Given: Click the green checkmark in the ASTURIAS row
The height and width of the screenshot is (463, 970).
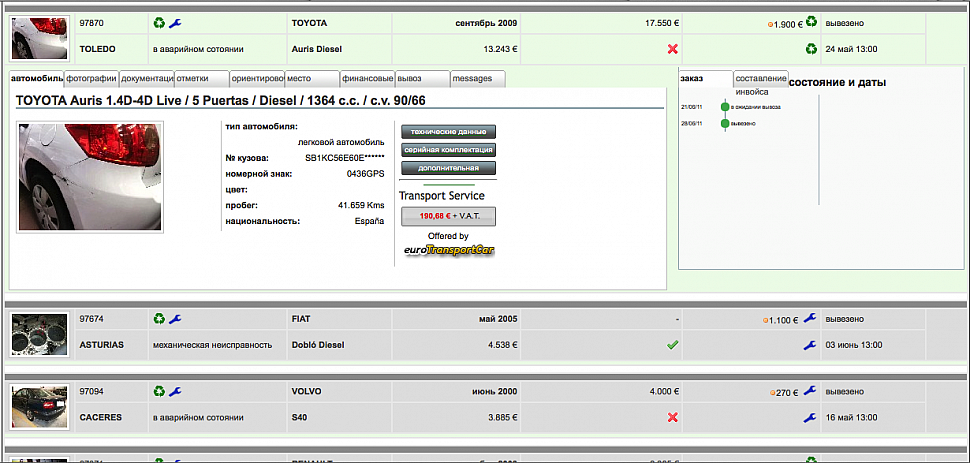Looking at the screenshot, I should tap(673, 345).
